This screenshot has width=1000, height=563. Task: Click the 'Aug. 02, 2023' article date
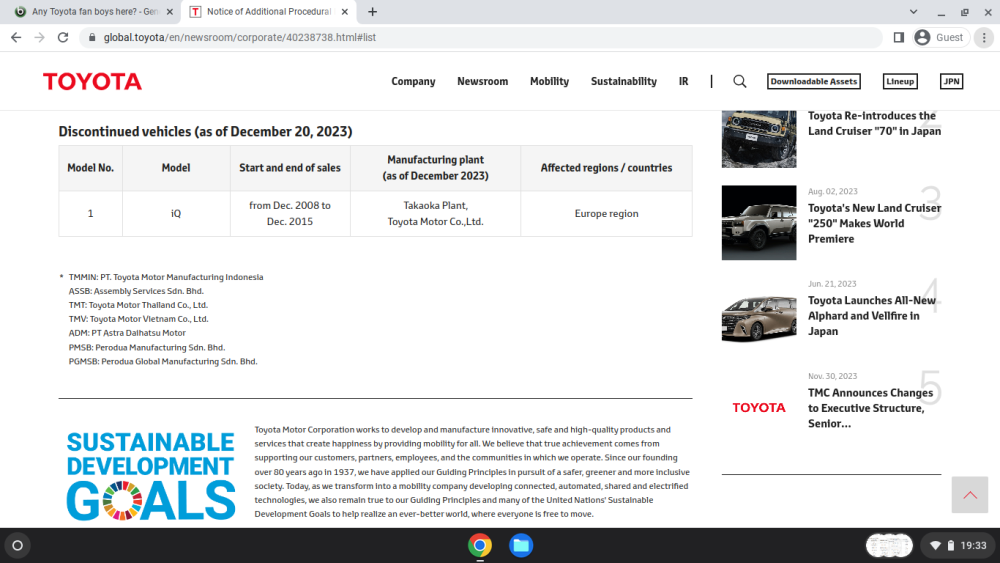pos(833,191)
